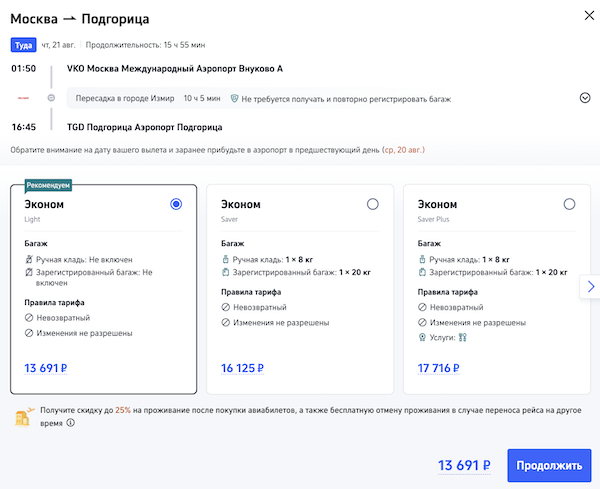Select the Эконом Saver fare radio button

(x=373, y=204)
